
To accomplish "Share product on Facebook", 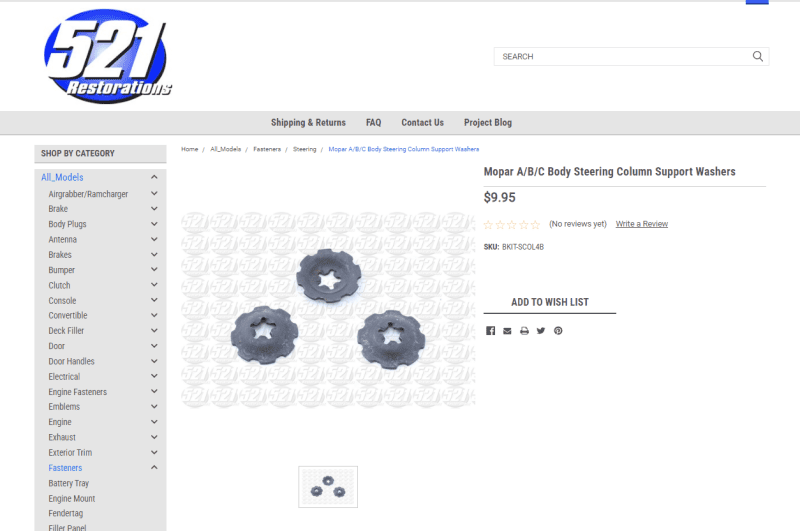I will 490,331.
